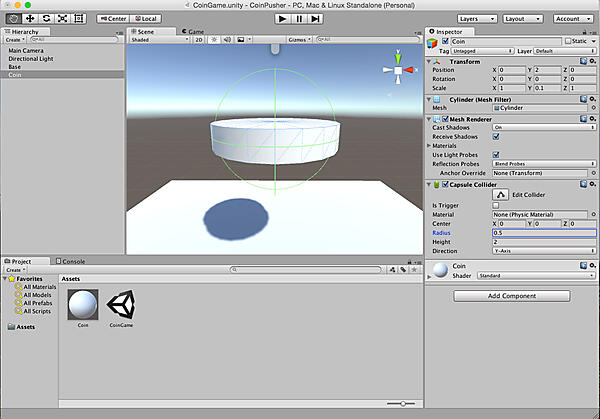
Task: Click the Add Component button
Action: (511, 296)
